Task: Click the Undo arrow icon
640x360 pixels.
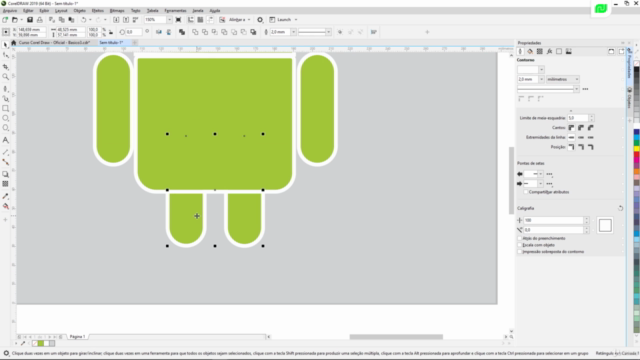Action: 83,20
